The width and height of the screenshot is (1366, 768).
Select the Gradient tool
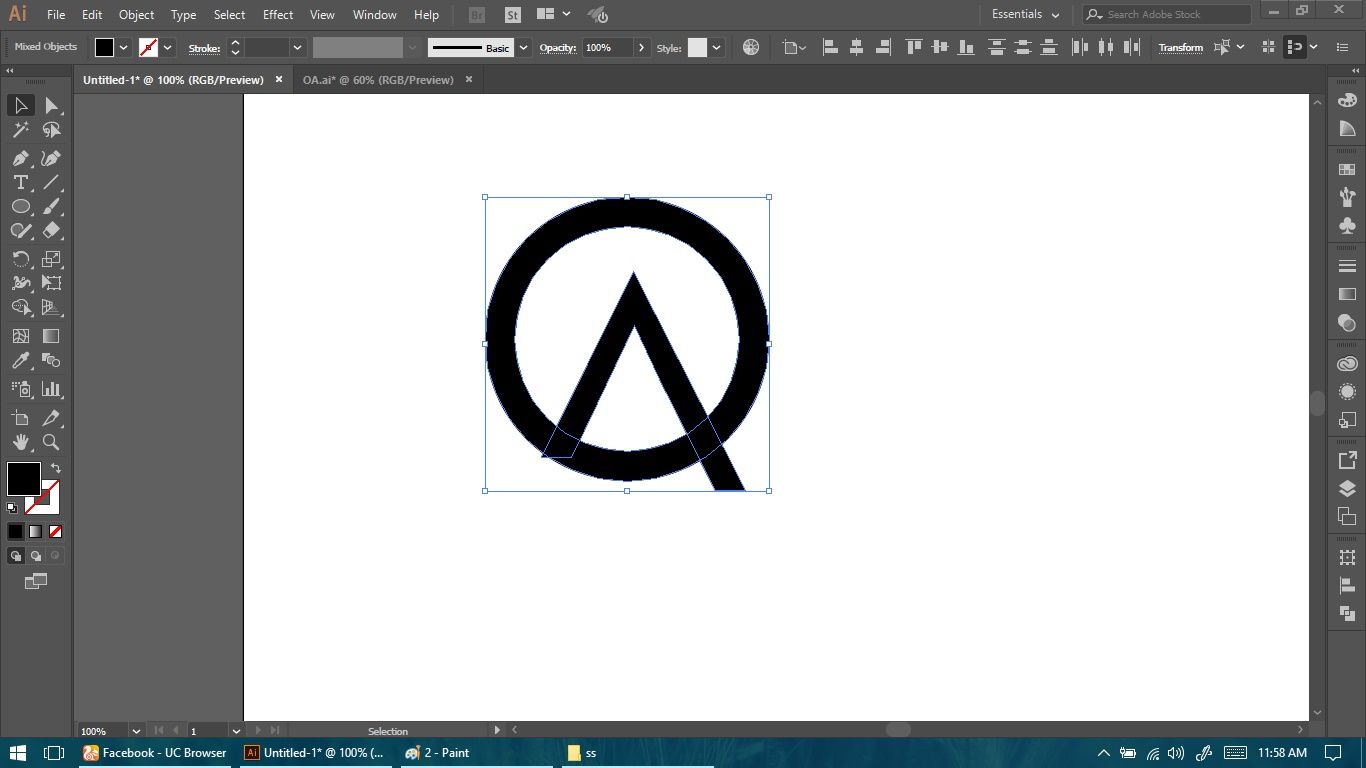click(51, 336)
